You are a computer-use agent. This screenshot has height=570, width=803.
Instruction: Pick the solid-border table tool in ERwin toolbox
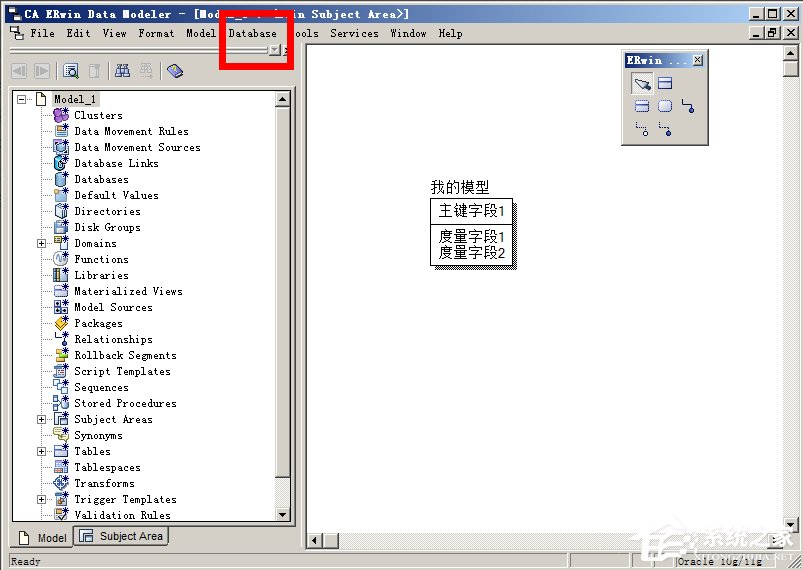[x=665, y=83]
